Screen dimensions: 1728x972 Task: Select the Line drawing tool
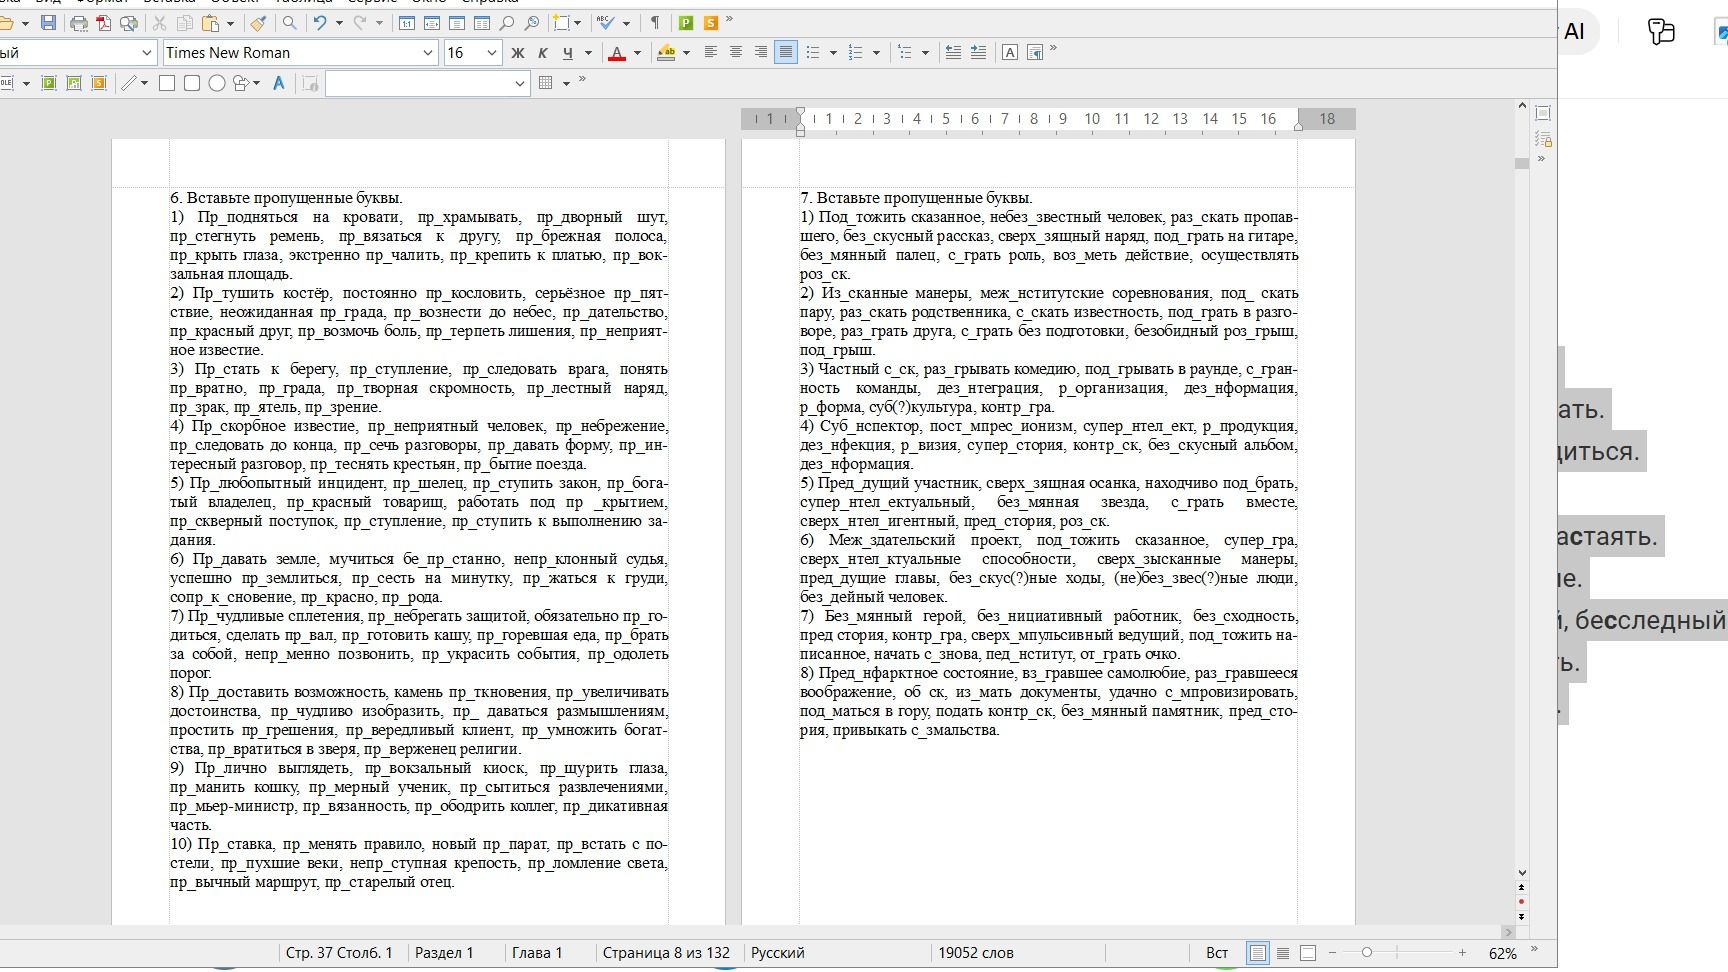[129, 83]
